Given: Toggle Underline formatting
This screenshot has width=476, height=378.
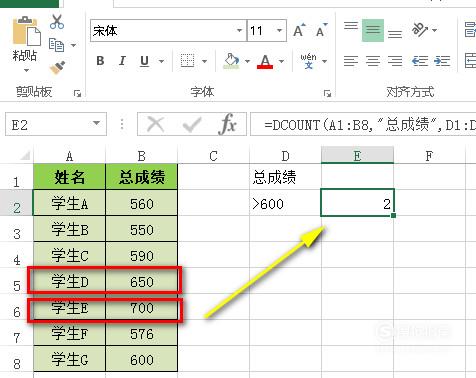Looking at the screenshot, I should point(145,61).
